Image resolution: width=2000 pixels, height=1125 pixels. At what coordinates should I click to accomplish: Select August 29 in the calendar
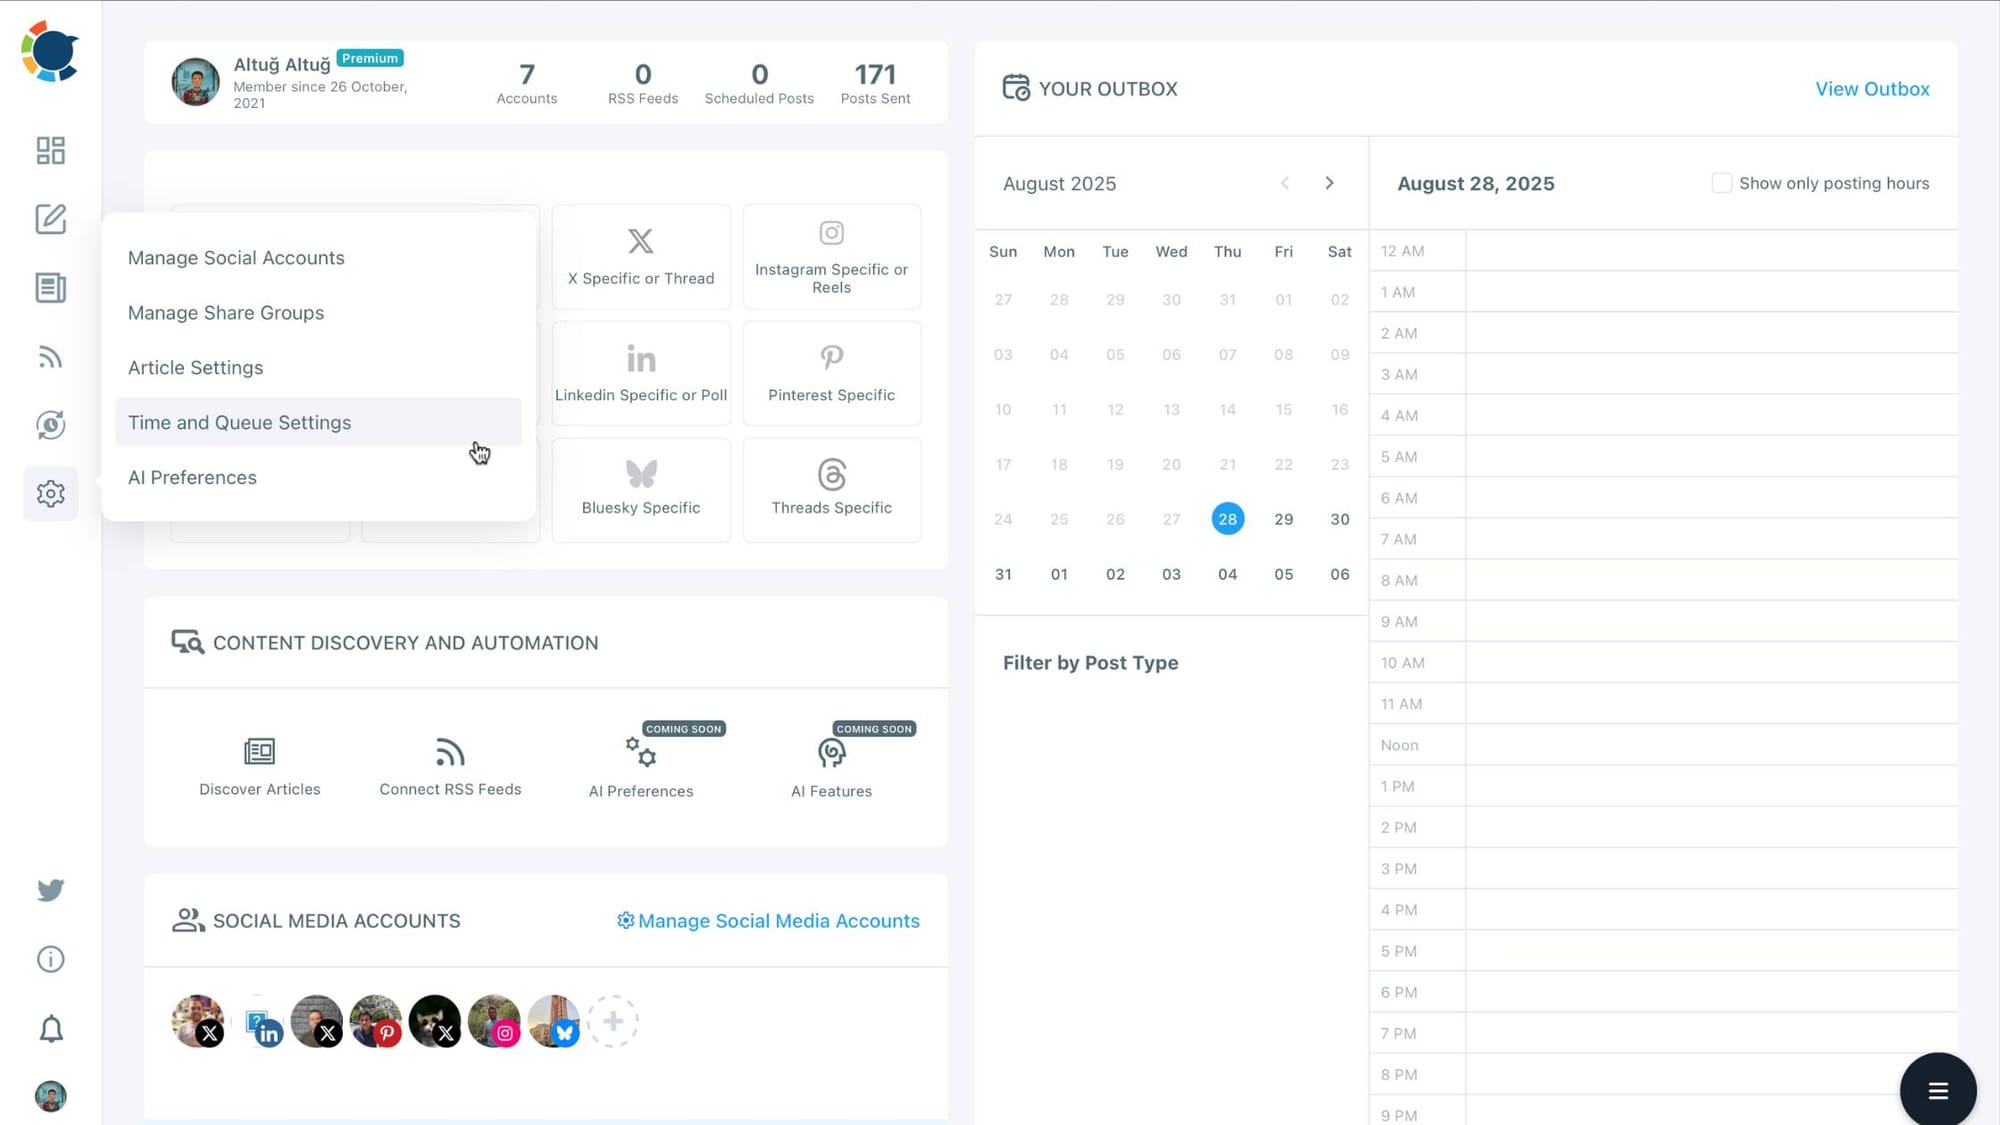coord(1283,519)
